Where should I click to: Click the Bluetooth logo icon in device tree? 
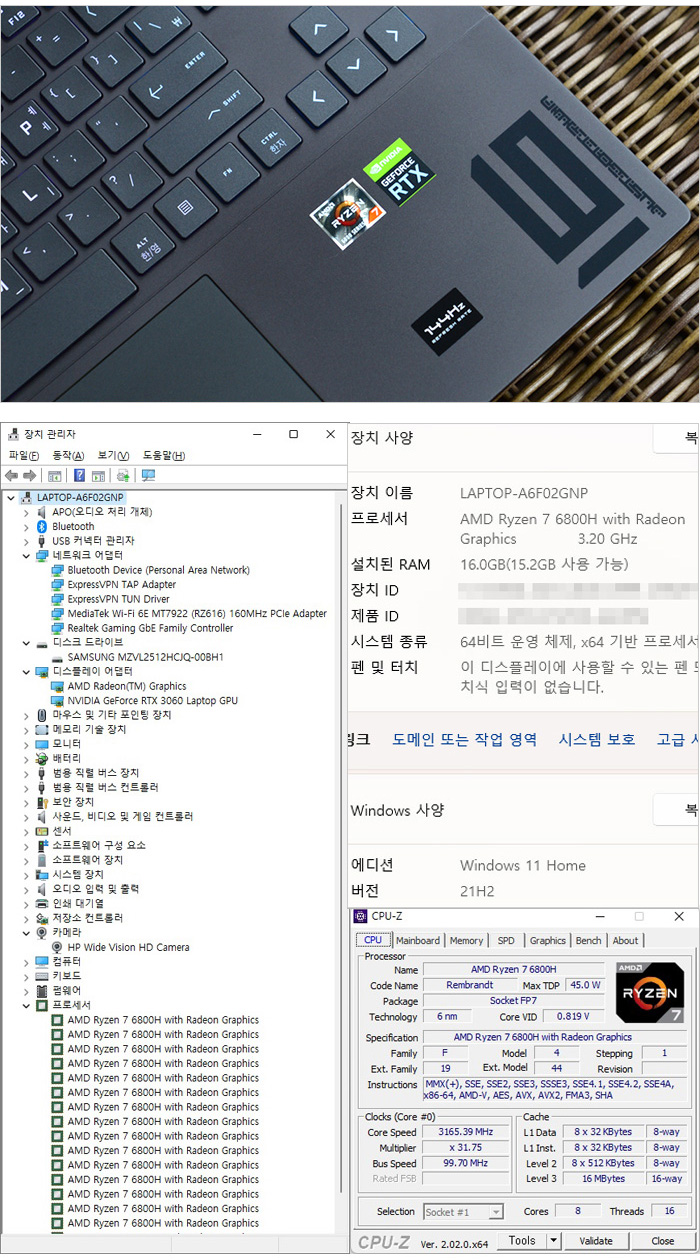click(42, 526)
